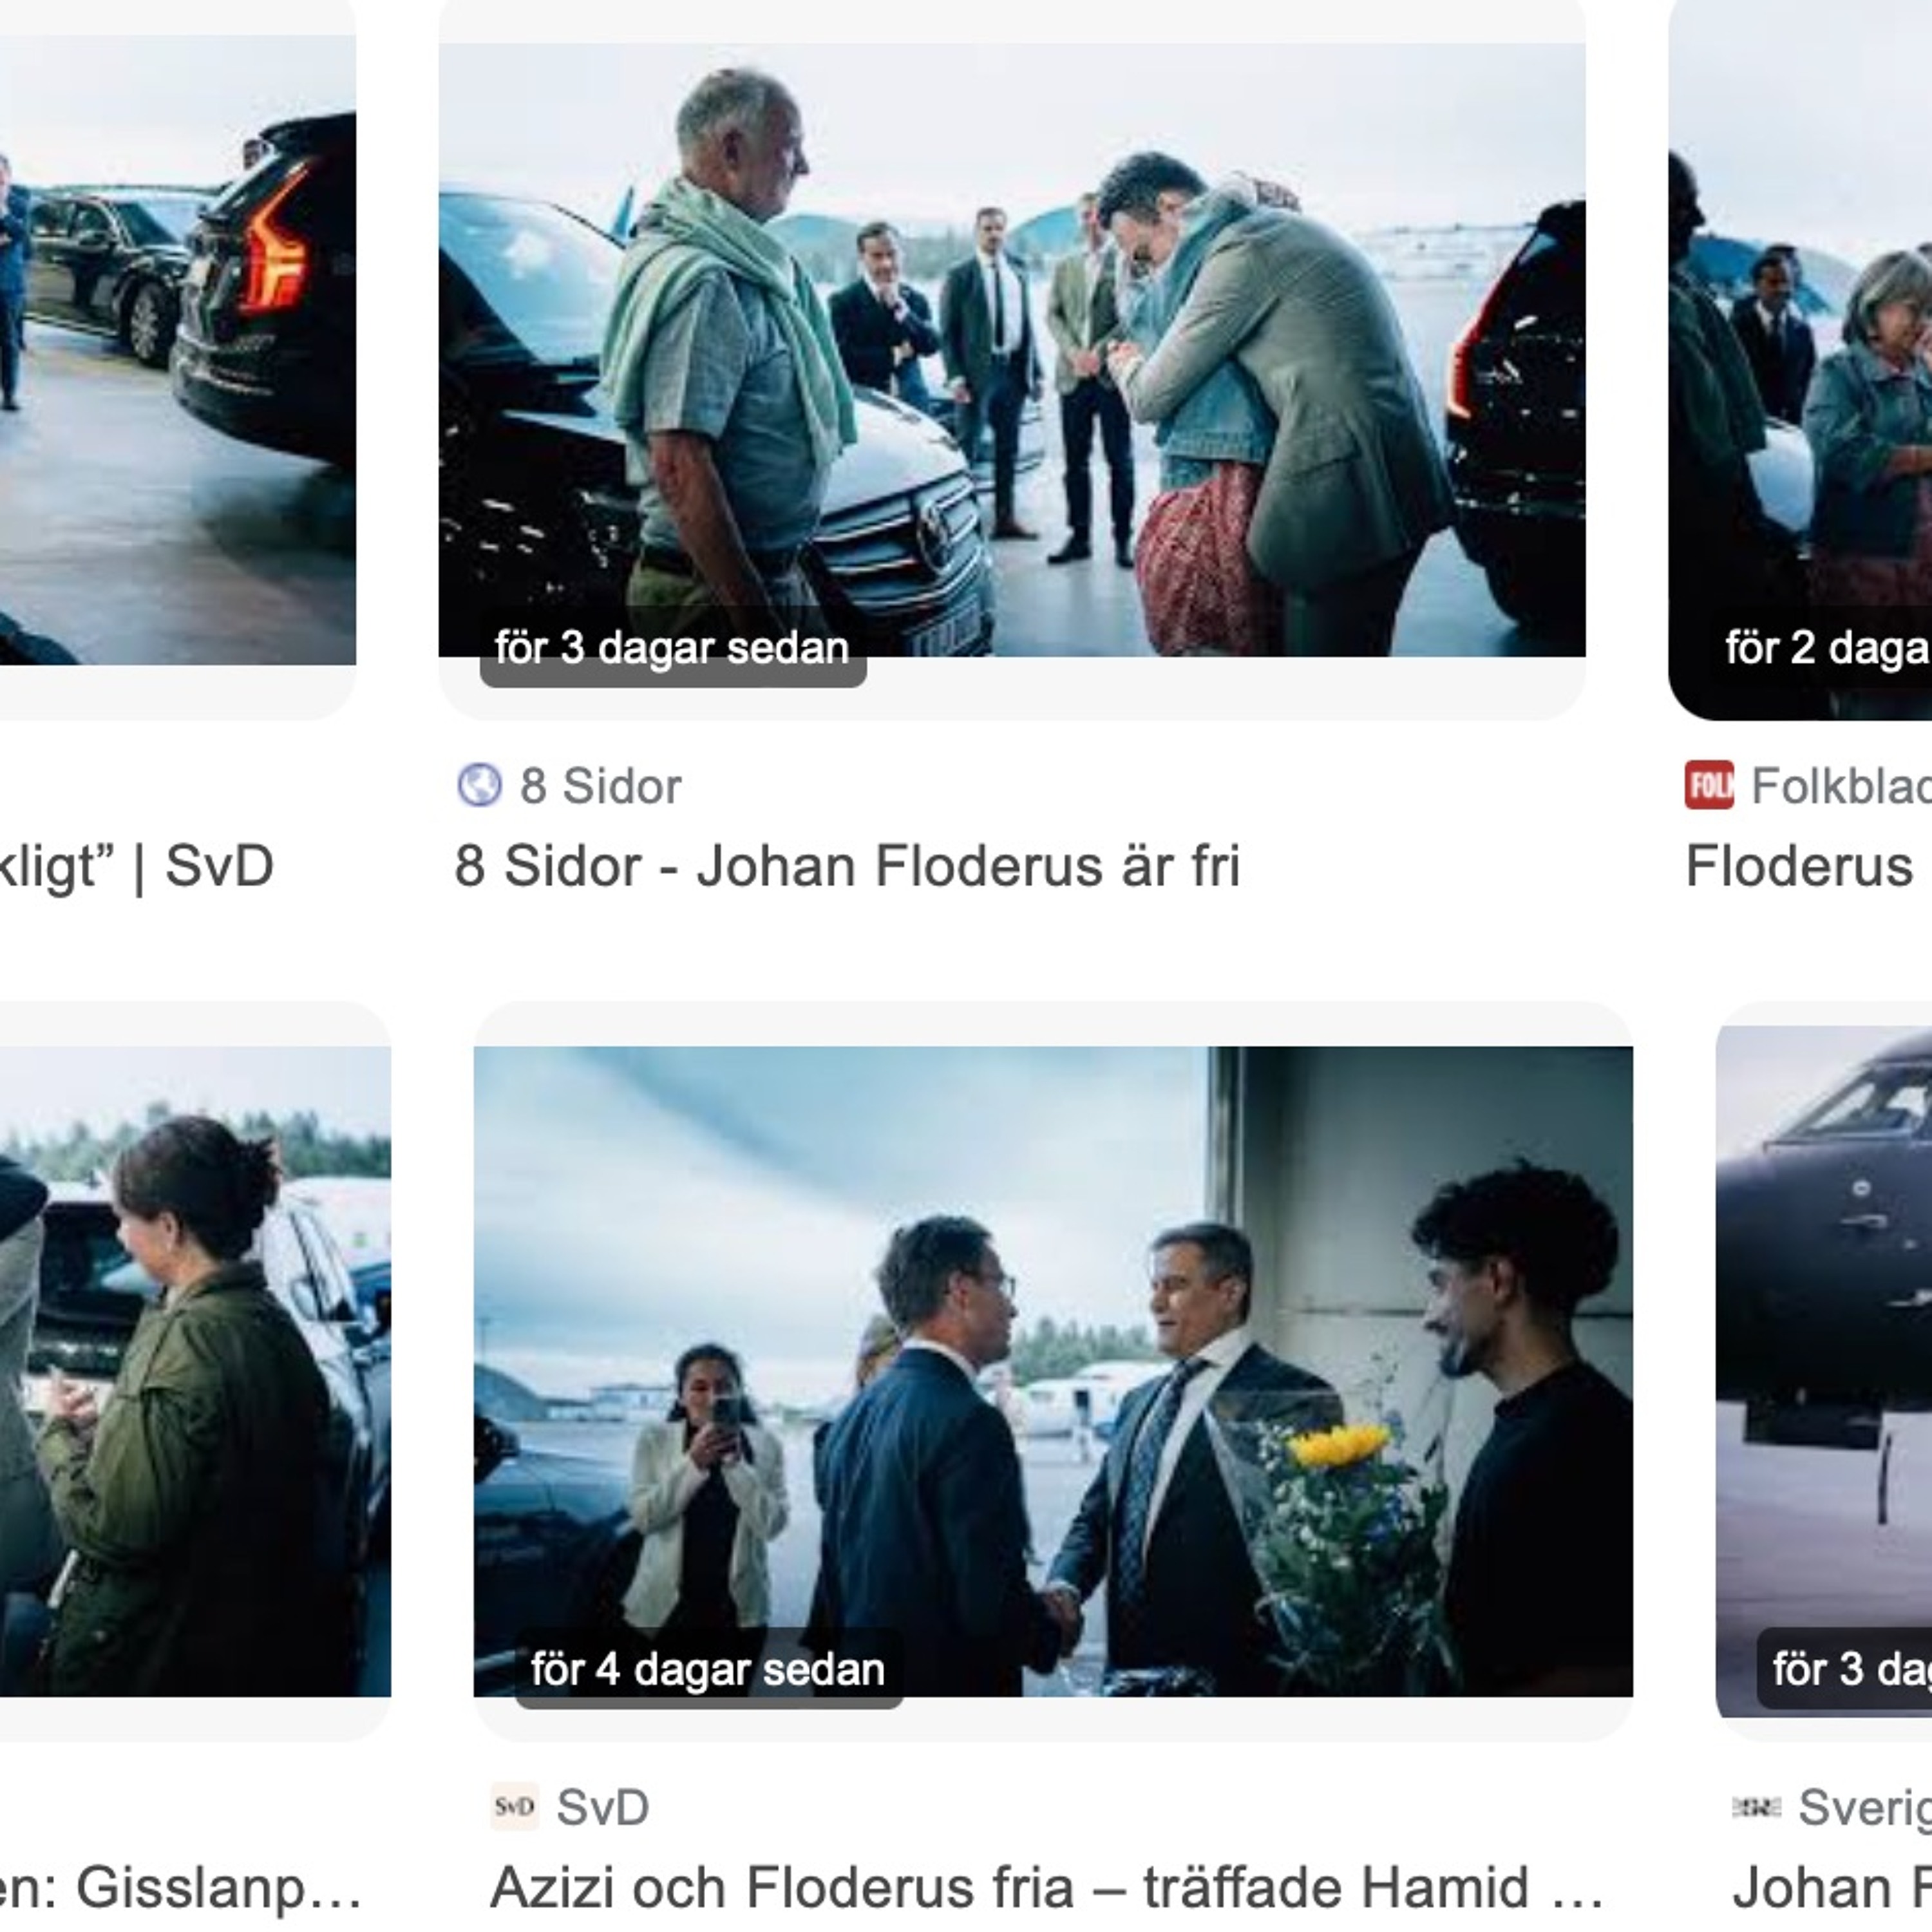Click the red Folkbladet favicon
This screenshot has height=1932, width=1932.
pos(1709,785)
